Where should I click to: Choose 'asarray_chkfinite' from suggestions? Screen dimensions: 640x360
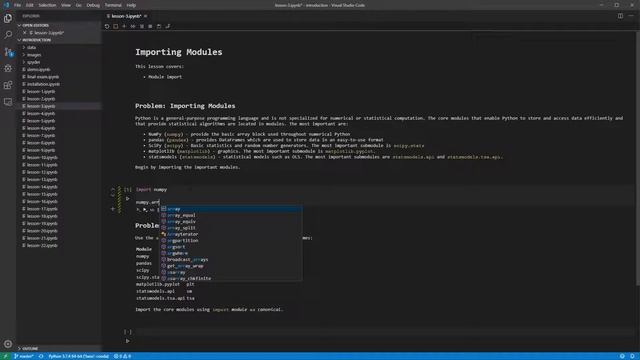click(x=231, y=278)
